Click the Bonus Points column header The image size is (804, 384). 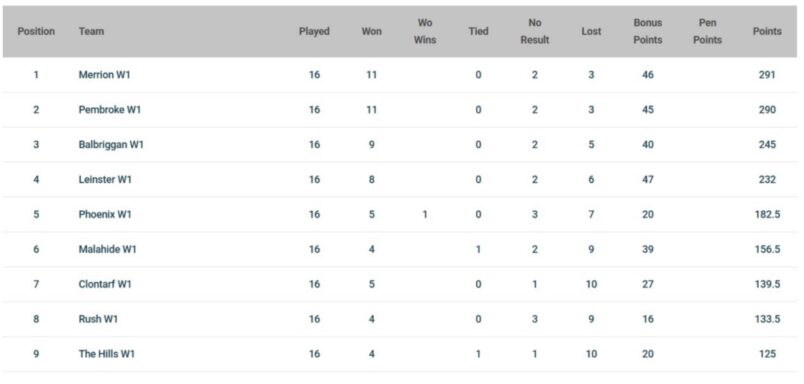[648, 31]
